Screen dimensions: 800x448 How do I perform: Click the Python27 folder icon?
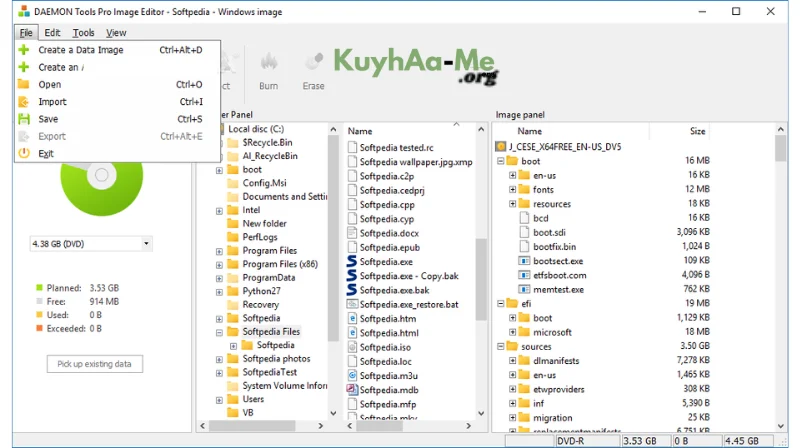click(233, 291)
